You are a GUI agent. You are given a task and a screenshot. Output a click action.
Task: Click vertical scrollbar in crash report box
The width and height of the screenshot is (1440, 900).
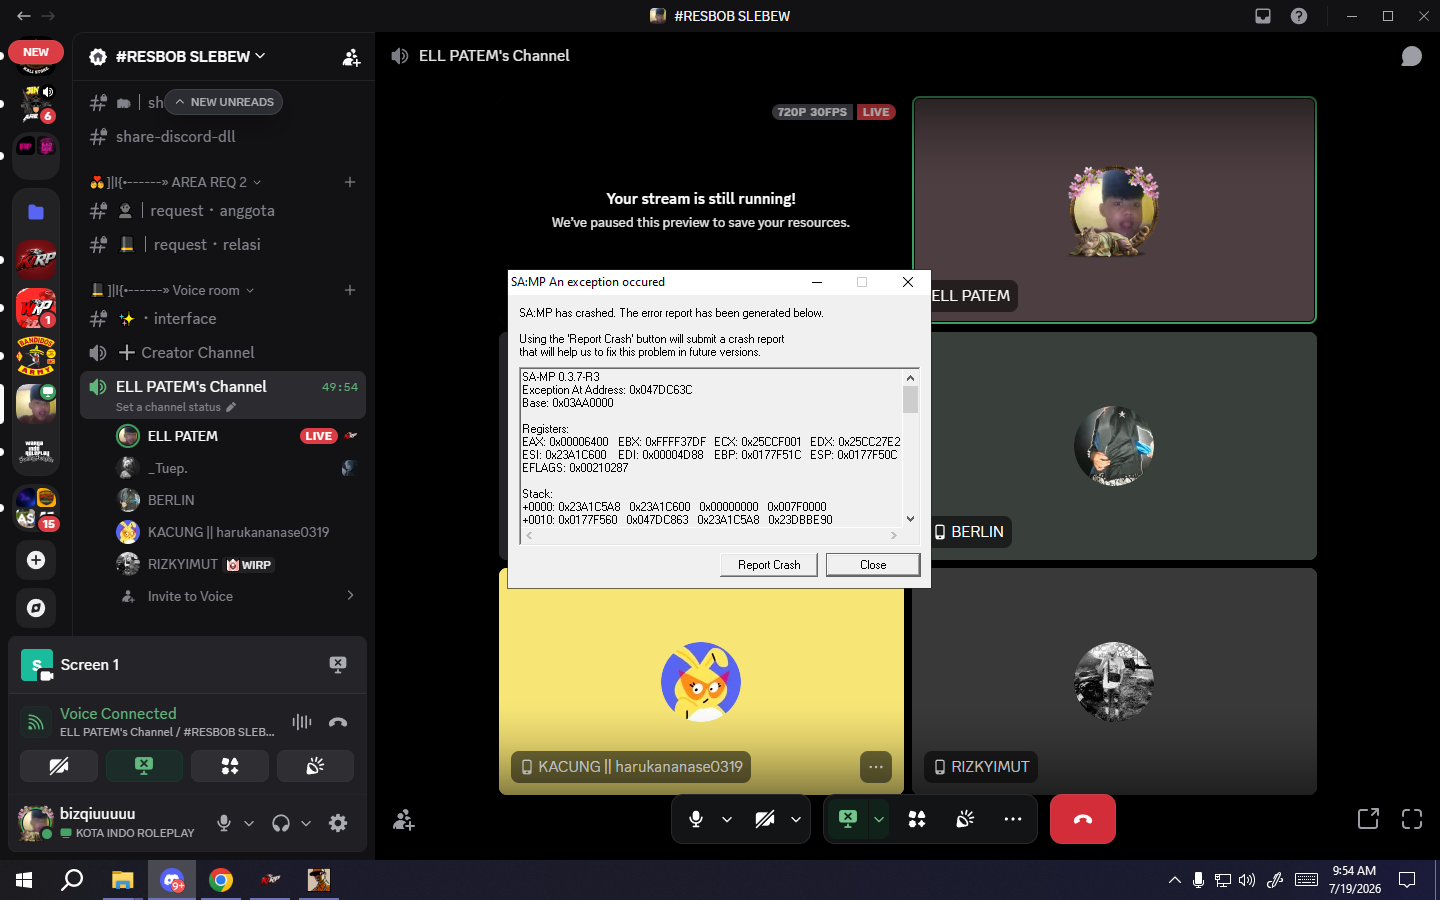tap(910, 448)
